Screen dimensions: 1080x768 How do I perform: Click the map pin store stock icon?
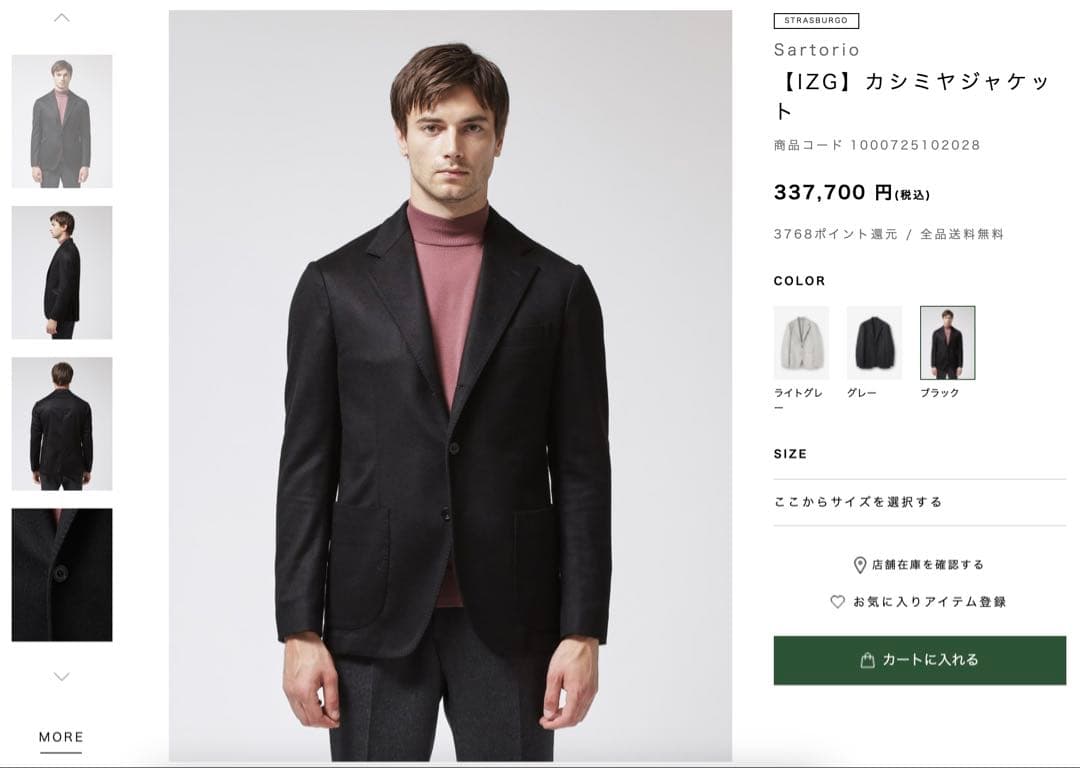[x=859, y=565]
